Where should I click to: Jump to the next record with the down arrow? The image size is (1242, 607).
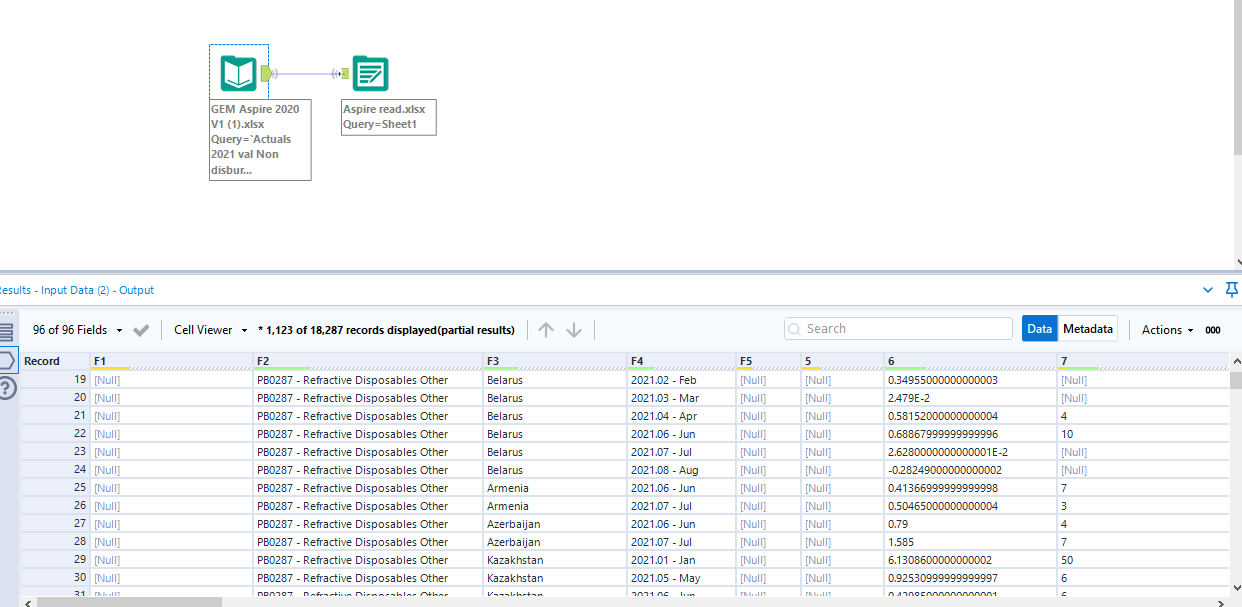[x=574, y=330]
